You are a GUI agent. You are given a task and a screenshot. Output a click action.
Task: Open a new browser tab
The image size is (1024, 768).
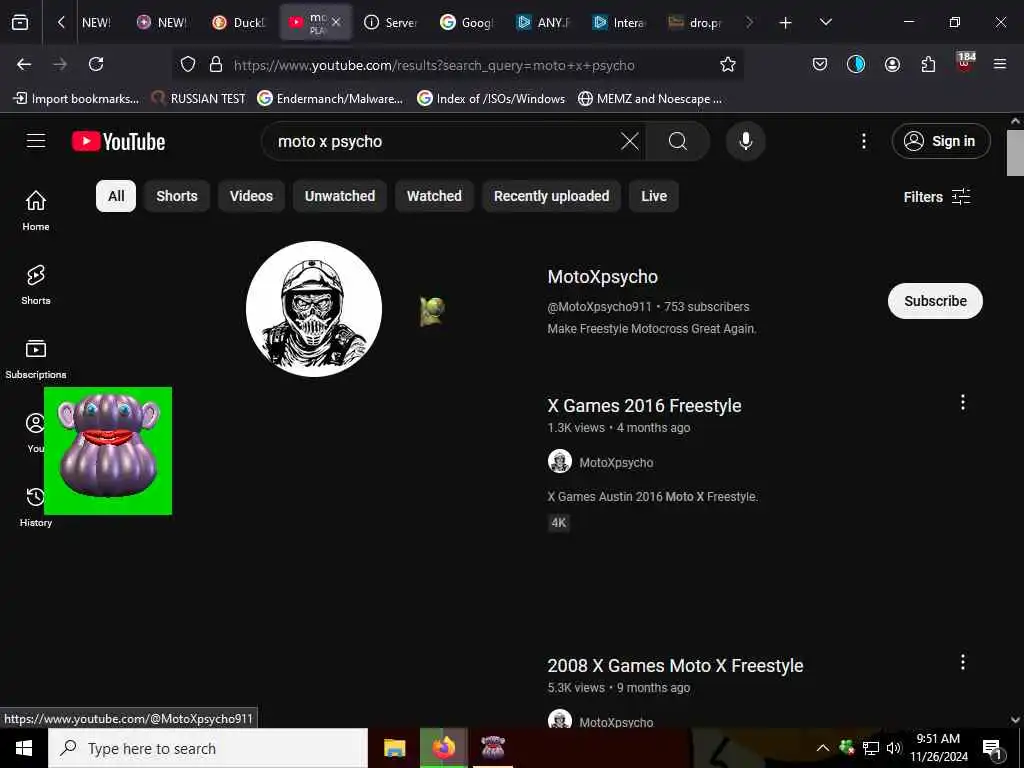pyautogui.click(x=785, y=23)
